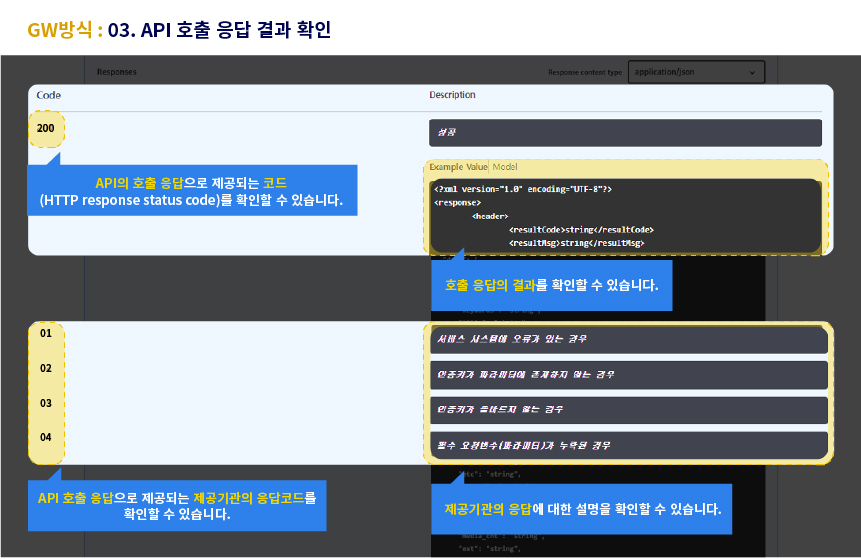861x559 pixels.
Task: Click the Responses section heading
Action: pos(116,72)
